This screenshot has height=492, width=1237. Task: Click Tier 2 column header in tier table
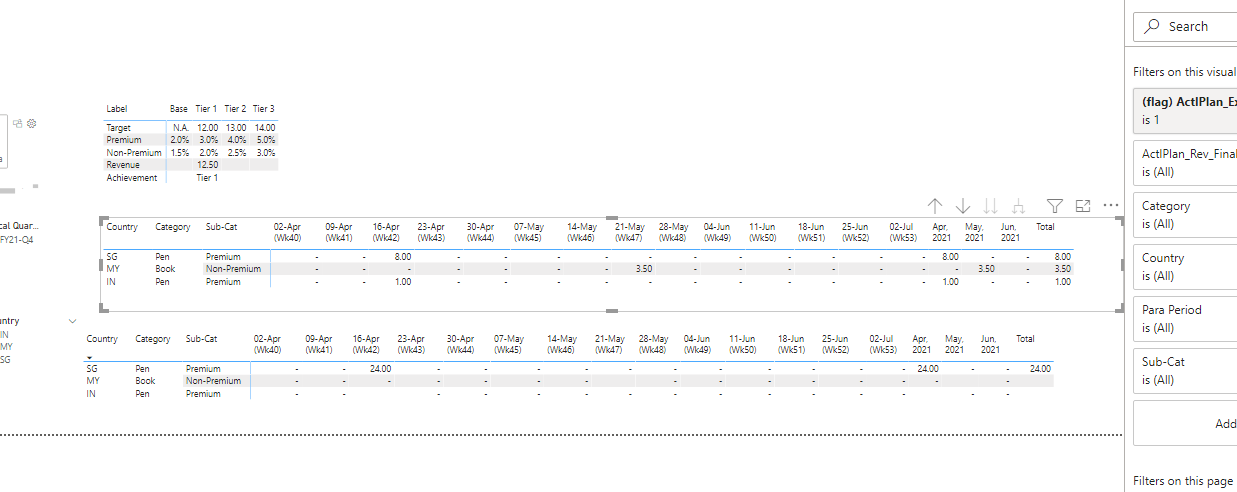235,108
